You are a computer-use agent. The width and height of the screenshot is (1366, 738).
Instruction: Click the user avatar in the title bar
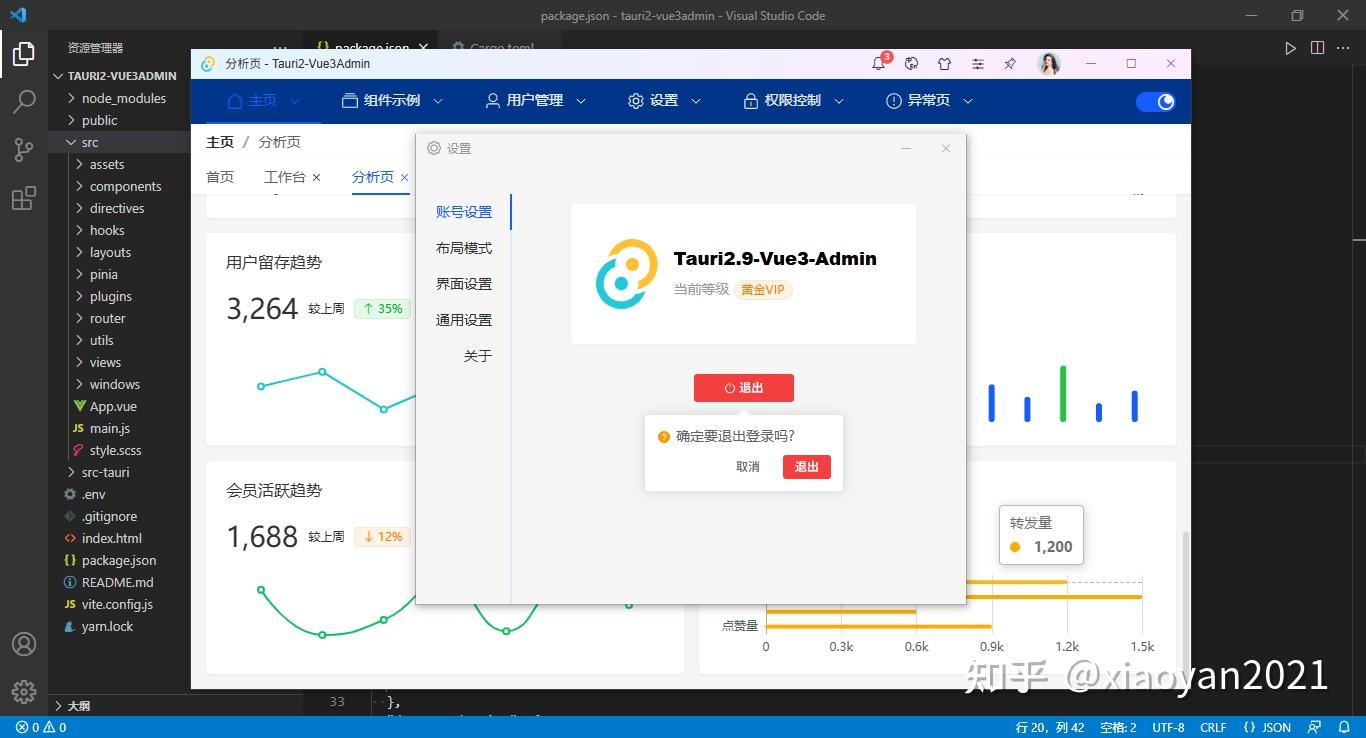point(1048,63)
